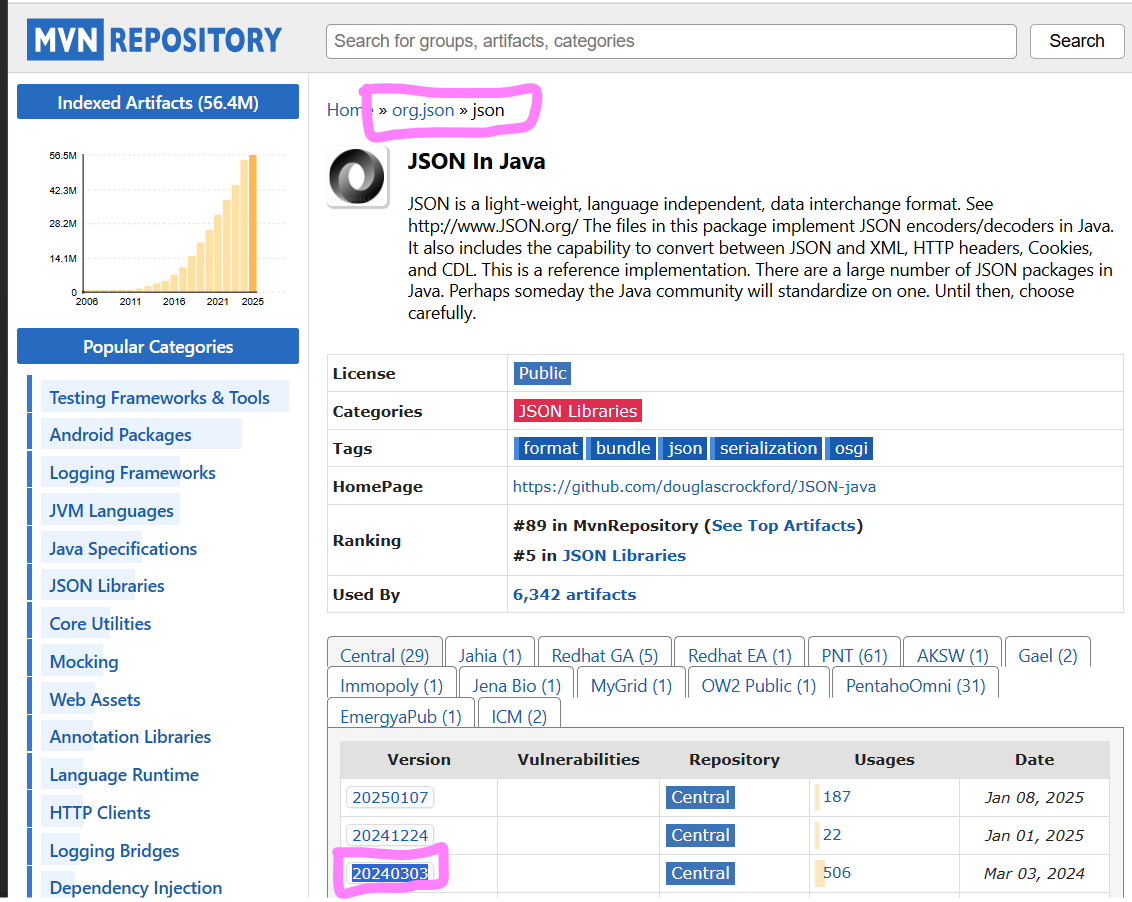Click the Mar 03, 2024 date cell

coord(1034,873)
